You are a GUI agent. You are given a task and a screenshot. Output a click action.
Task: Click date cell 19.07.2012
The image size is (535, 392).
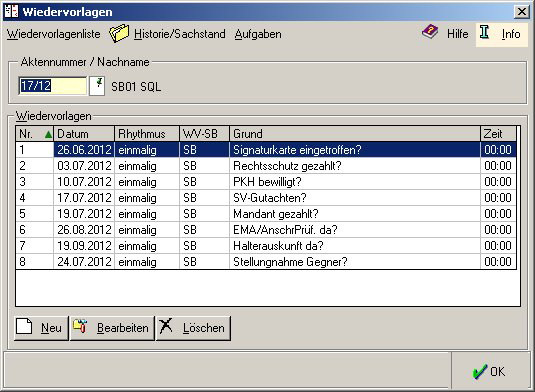pyautogui.click(x=84, y=214)
